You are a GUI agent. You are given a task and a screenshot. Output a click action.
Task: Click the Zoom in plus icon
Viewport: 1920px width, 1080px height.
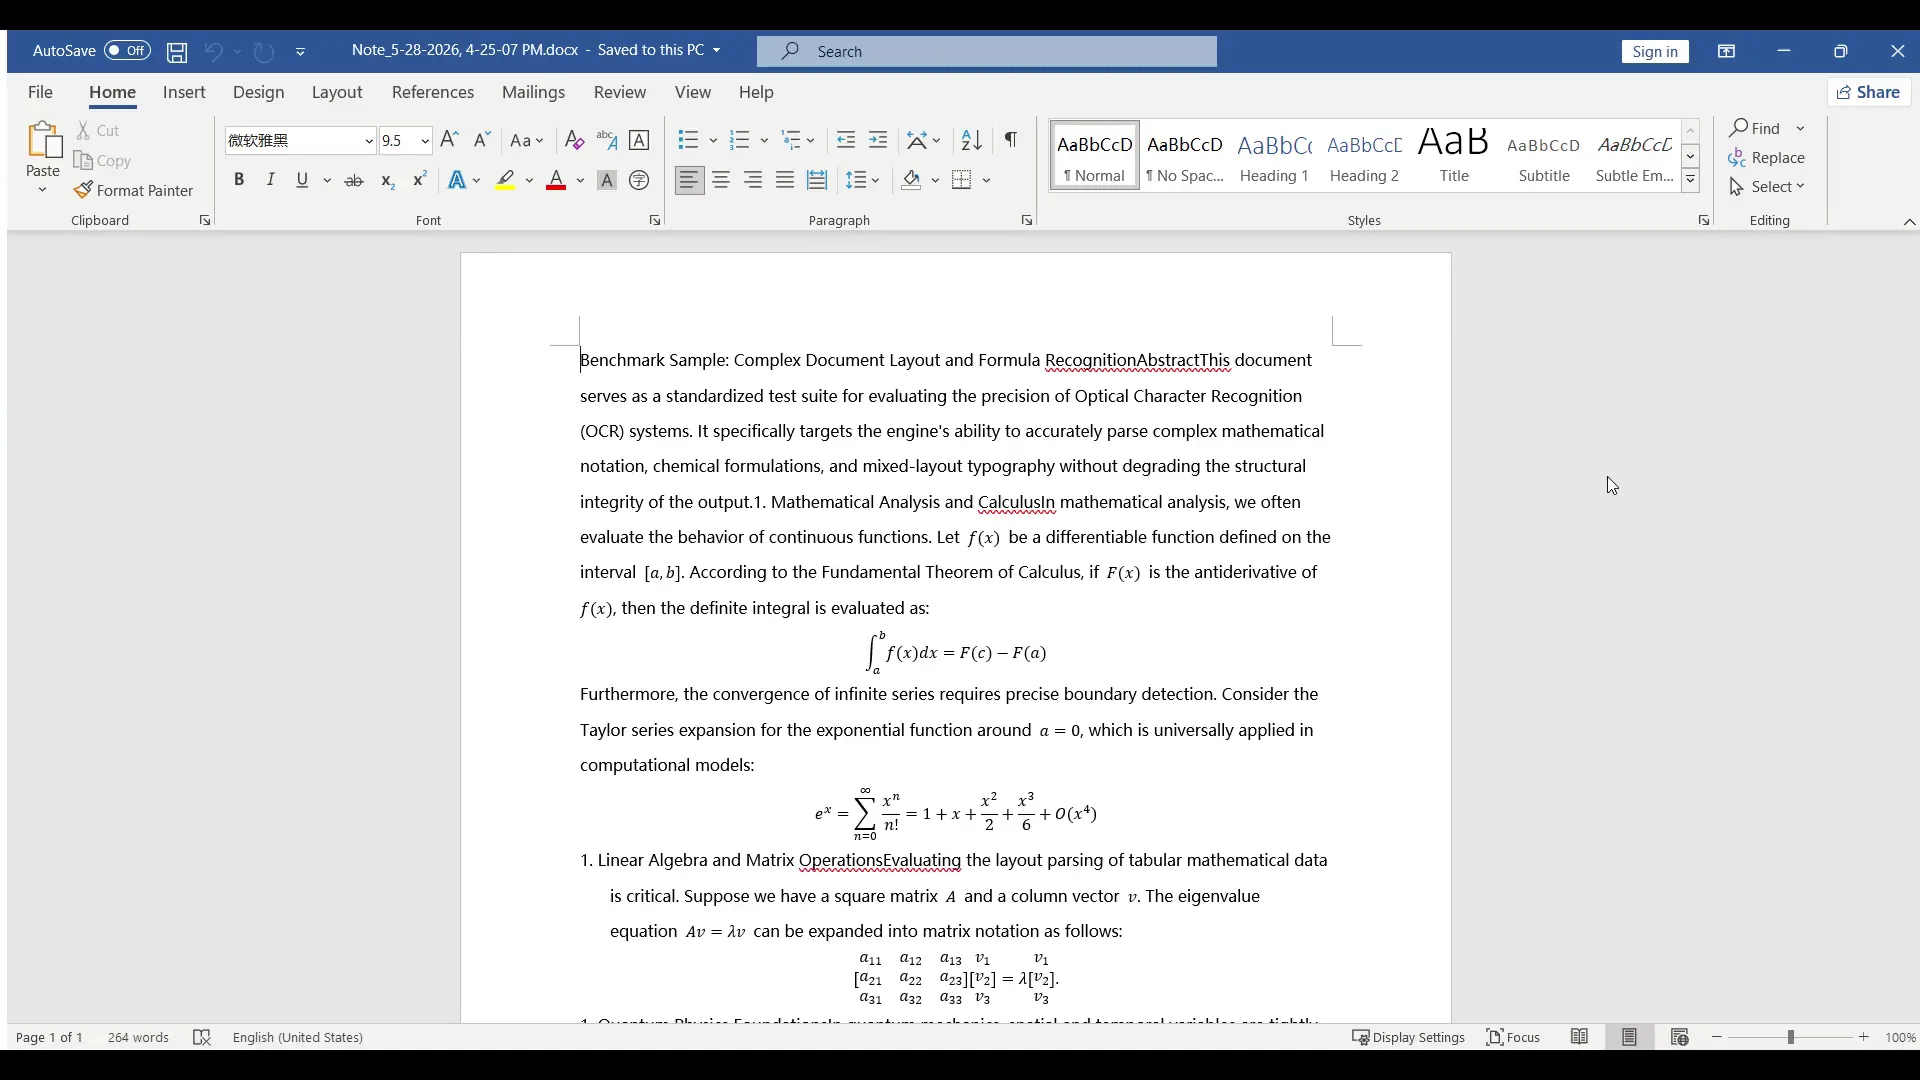click(1864, 1038)
